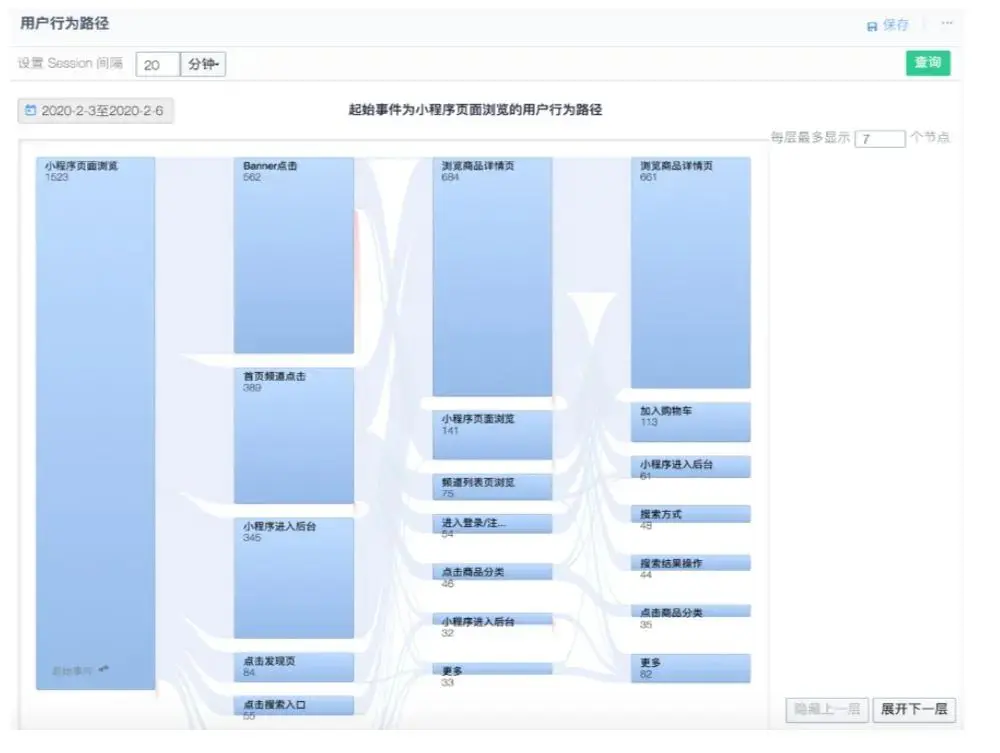Select the 浏览商品详情页 684 node
The width and height of the screenshot is (1000, 753).
point(492,277)
